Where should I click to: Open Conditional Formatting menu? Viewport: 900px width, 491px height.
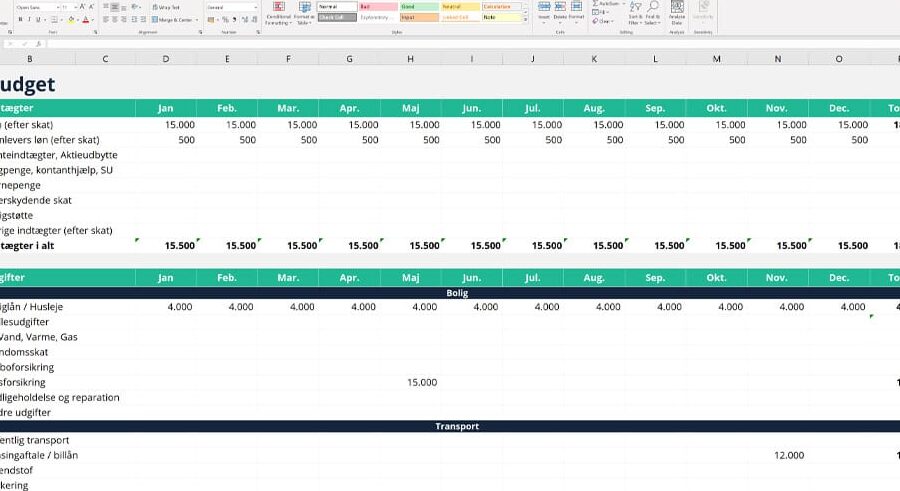(278, 13)
